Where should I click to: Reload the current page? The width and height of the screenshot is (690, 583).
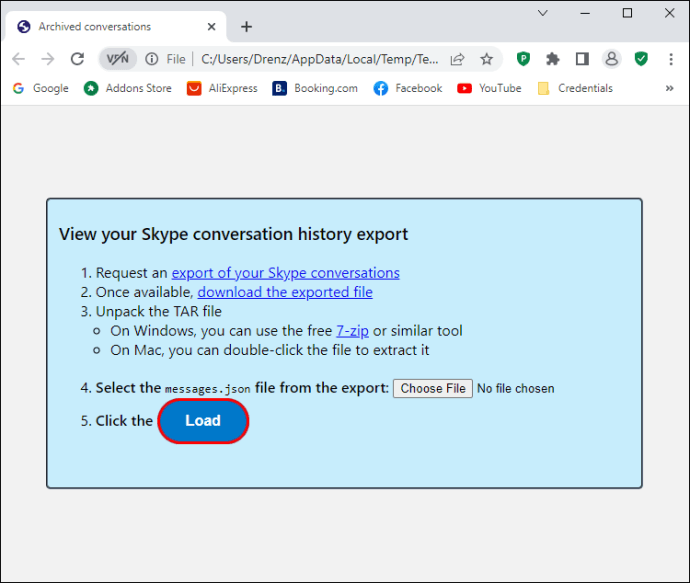click(x=77, y=59)
